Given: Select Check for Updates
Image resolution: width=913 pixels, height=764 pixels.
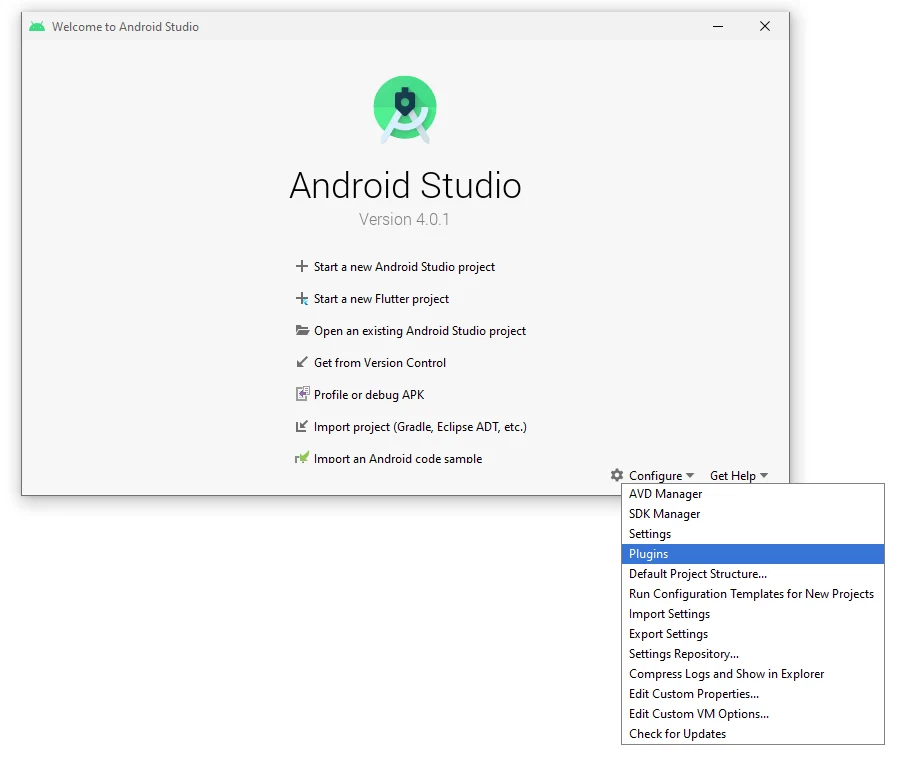Looking at the screenshot, I should (x=753, y=734).
